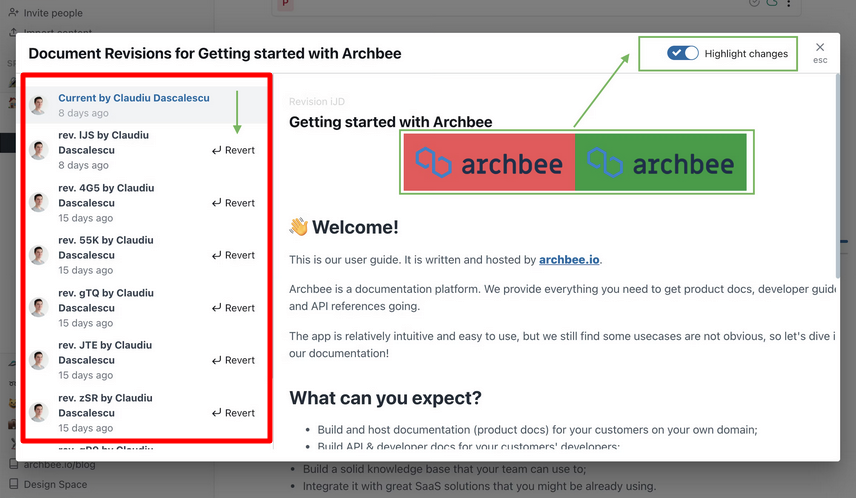Click the document preview vertical scrollbar
The image size is (856, 498).
pyautogui.click(x=837, y=176)
